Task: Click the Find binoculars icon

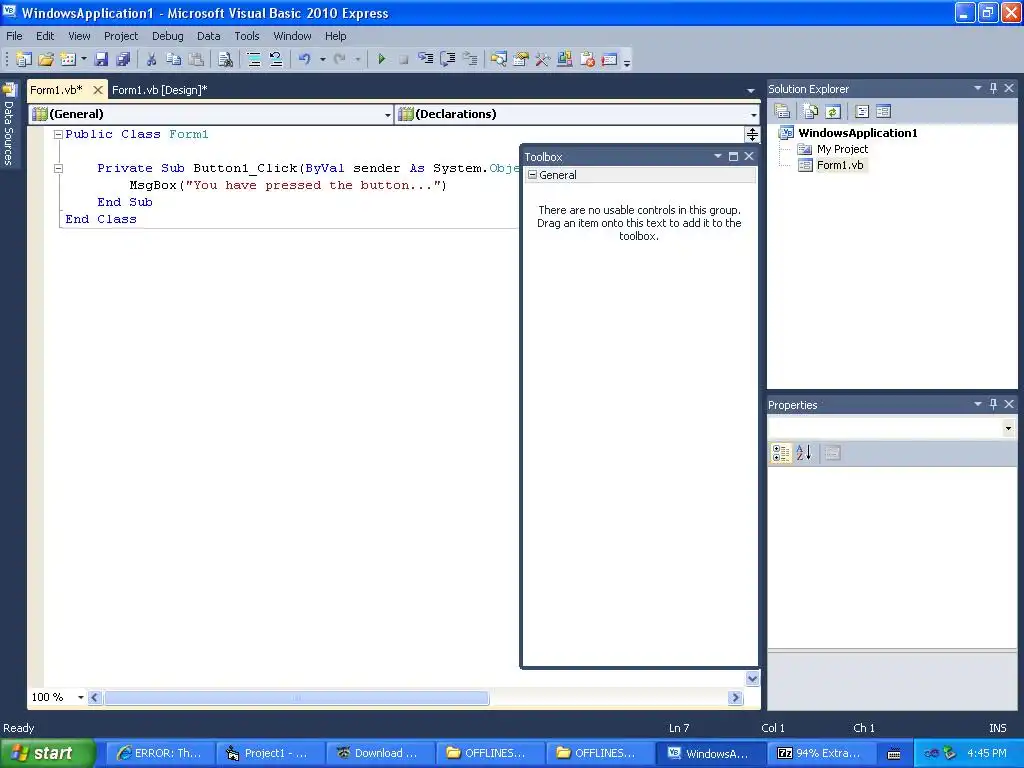Action: 225,59
